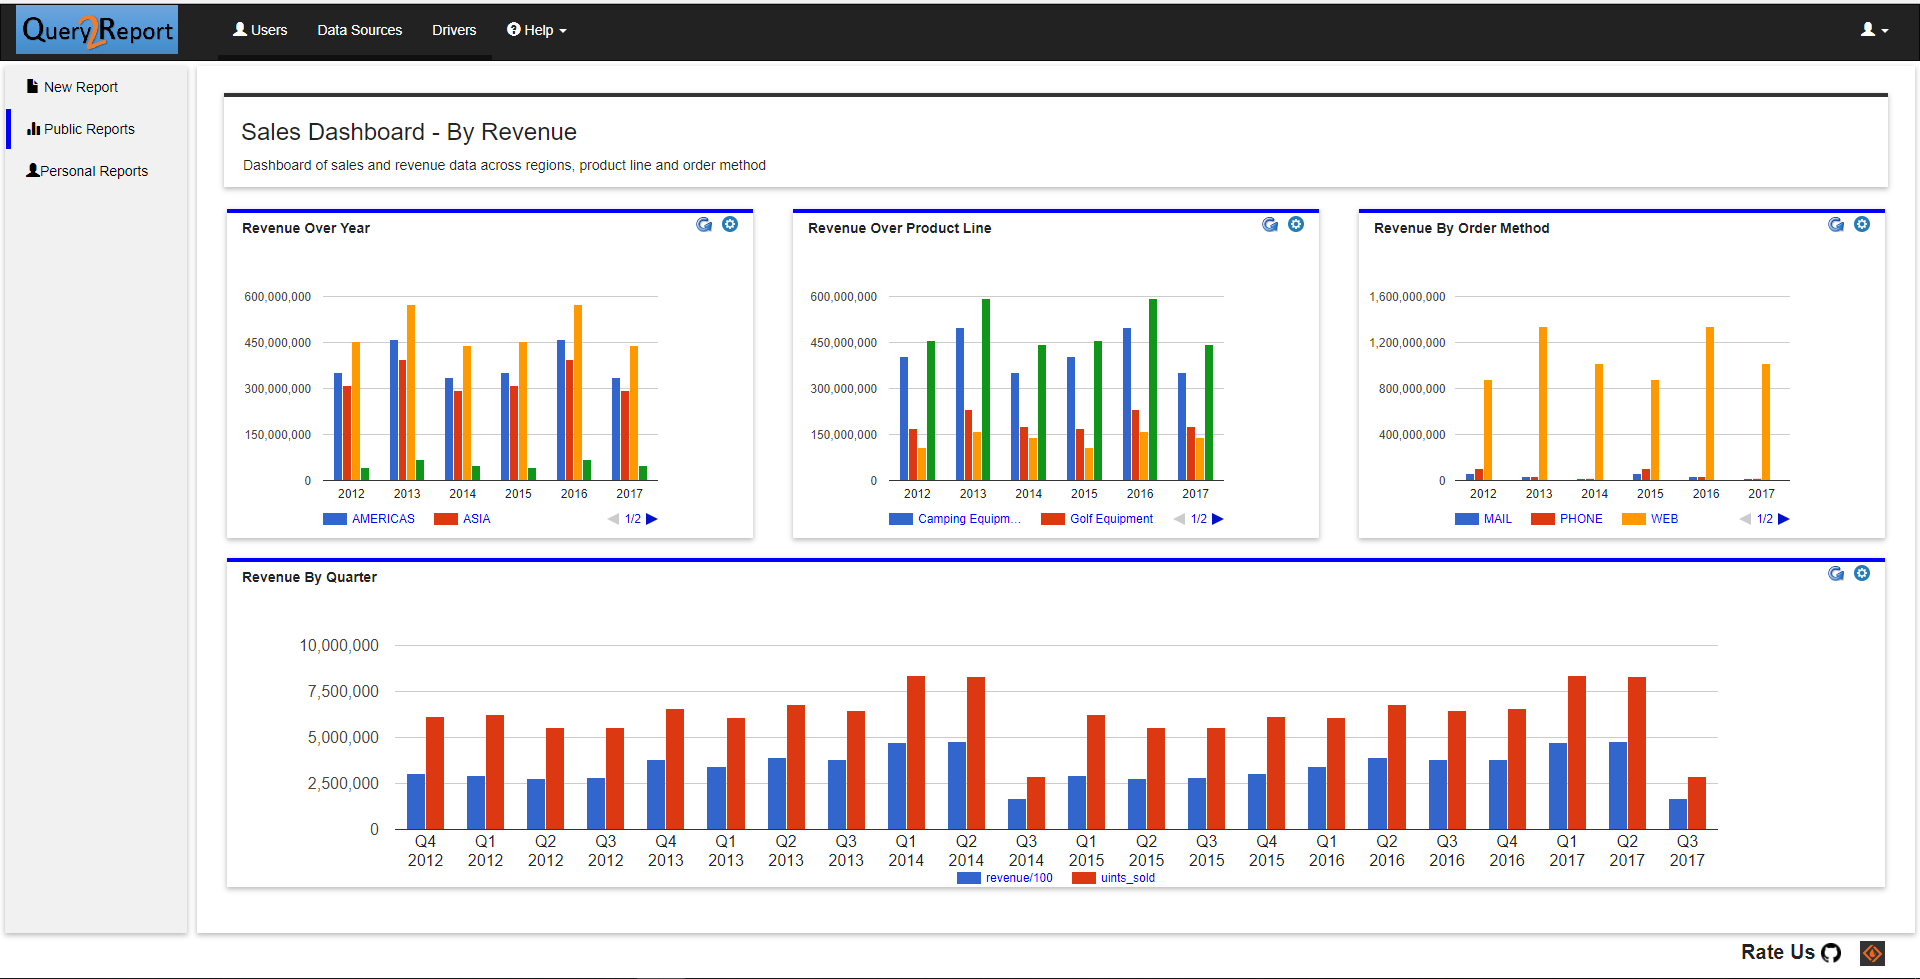Expand the Help dropdown menu
Image resolution: width=1920 pixels, height=979 pixels.
point(537,30)
